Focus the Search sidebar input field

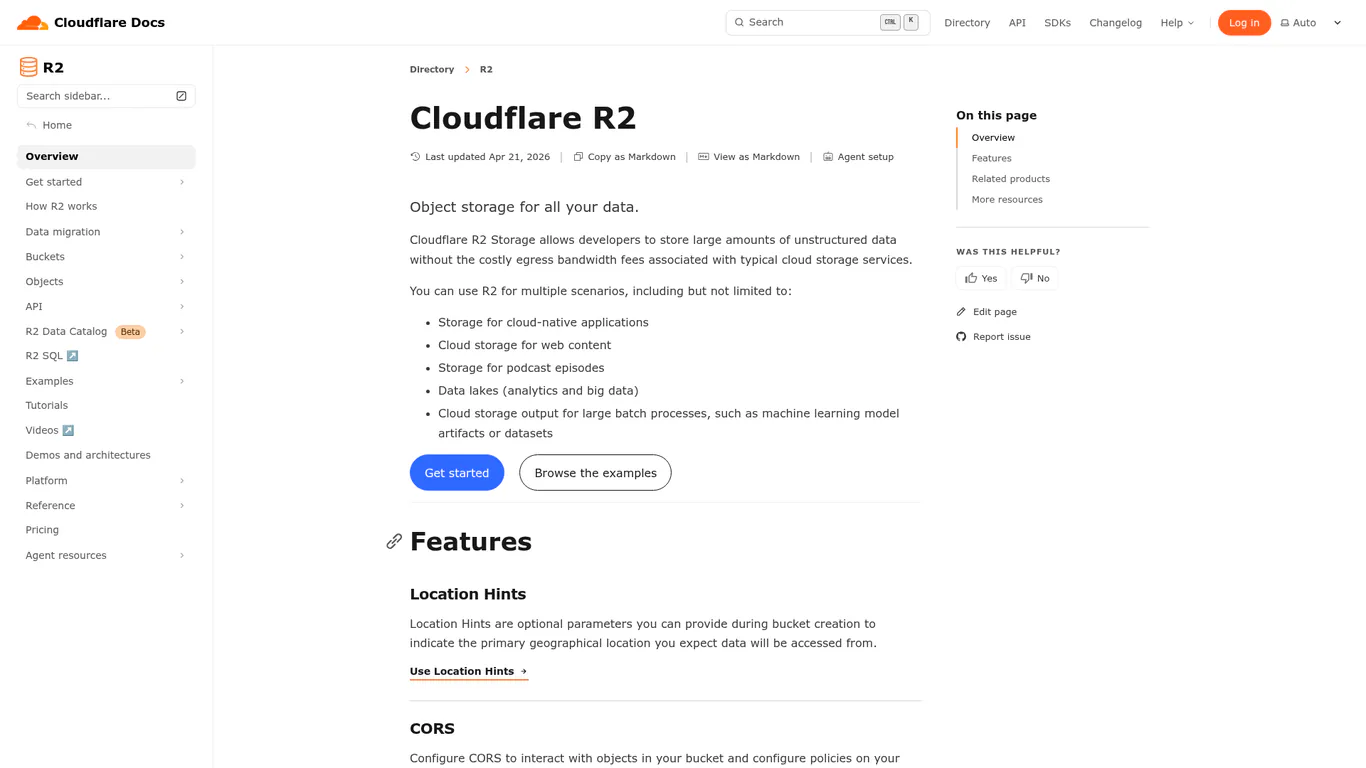[106, 96]
